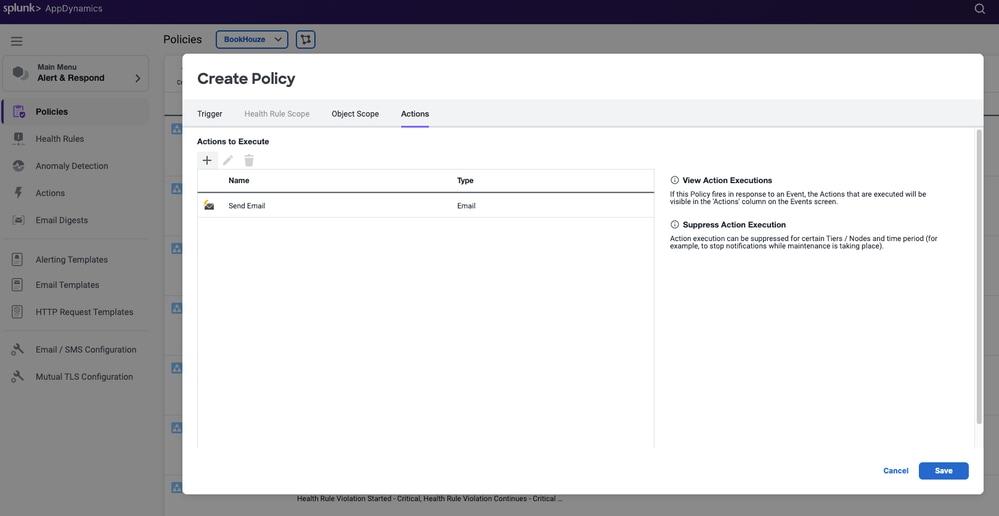Switch to the Object Scope tab
Screen dimensions: 999x516
tap(355, 114)
